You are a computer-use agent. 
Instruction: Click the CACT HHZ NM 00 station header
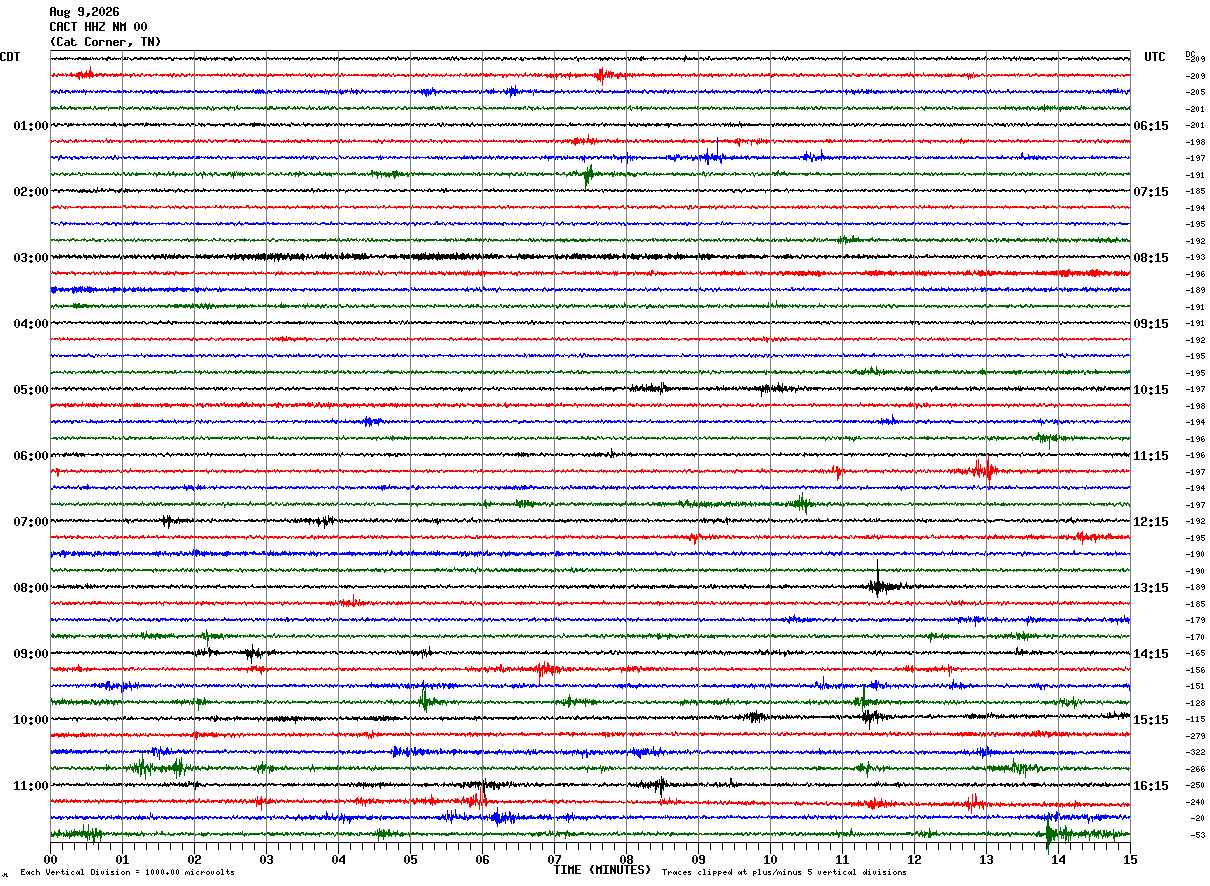(x=98, y=27)
